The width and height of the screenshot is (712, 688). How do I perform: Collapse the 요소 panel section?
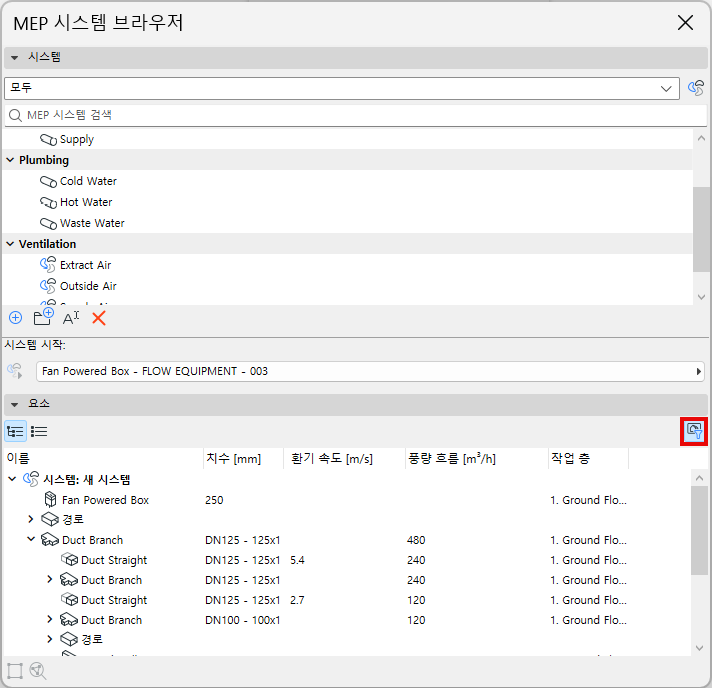point(15,404)
